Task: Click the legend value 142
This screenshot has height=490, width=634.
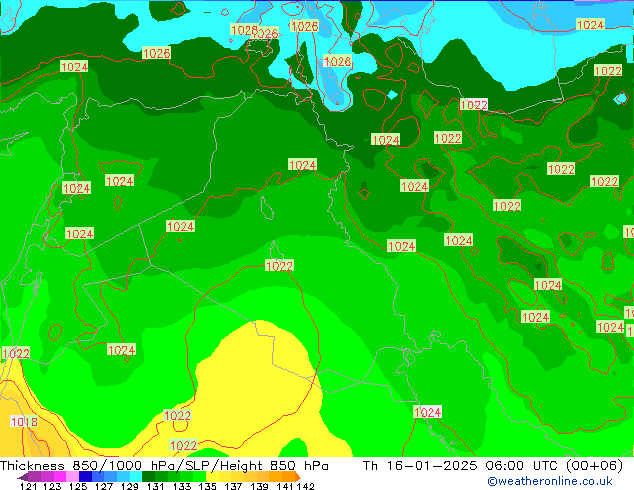Action: [x=305, y=486]
